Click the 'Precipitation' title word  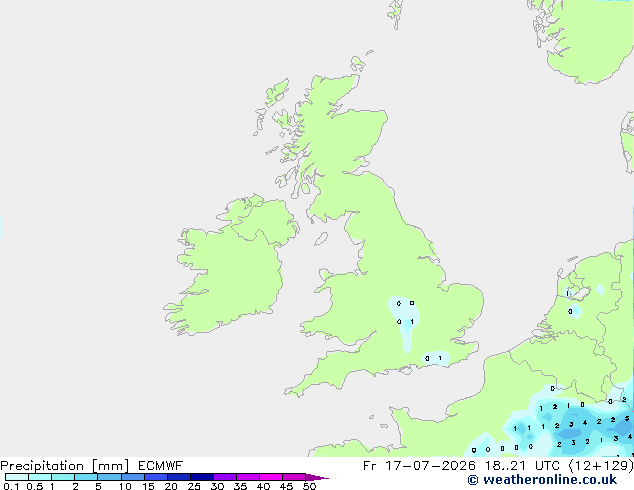pyautogui.click(x=42, y=466)
